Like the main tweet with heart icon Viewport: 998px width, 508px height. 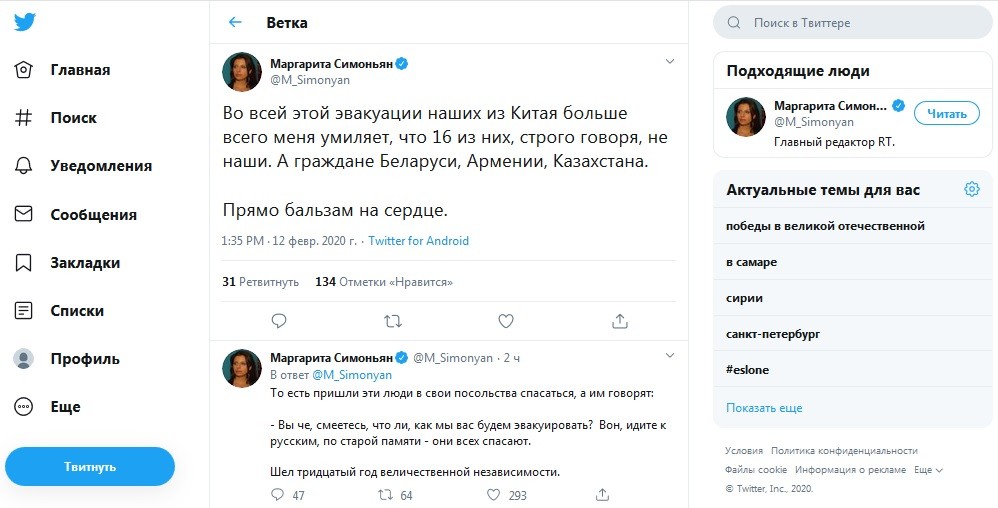[506, 321]
